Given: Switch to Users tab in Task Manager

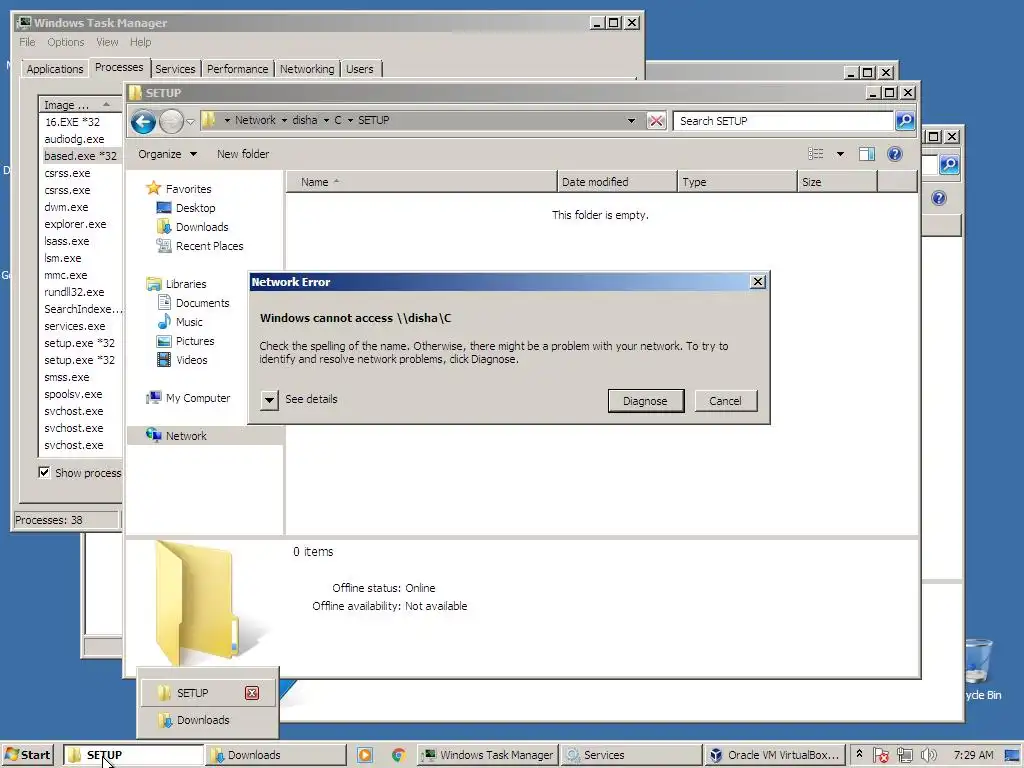Looking at the screenshot, I should [360, 69].
